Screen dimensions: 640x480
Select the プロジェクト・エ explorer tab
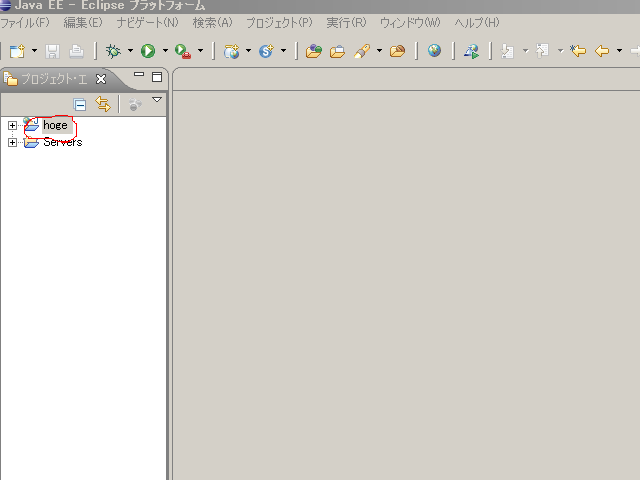[x=53, y=79]
